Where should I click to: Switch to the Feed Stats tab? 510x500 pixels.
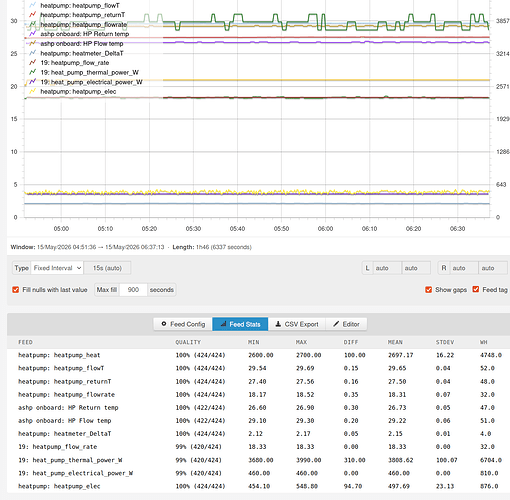point(240,324)
